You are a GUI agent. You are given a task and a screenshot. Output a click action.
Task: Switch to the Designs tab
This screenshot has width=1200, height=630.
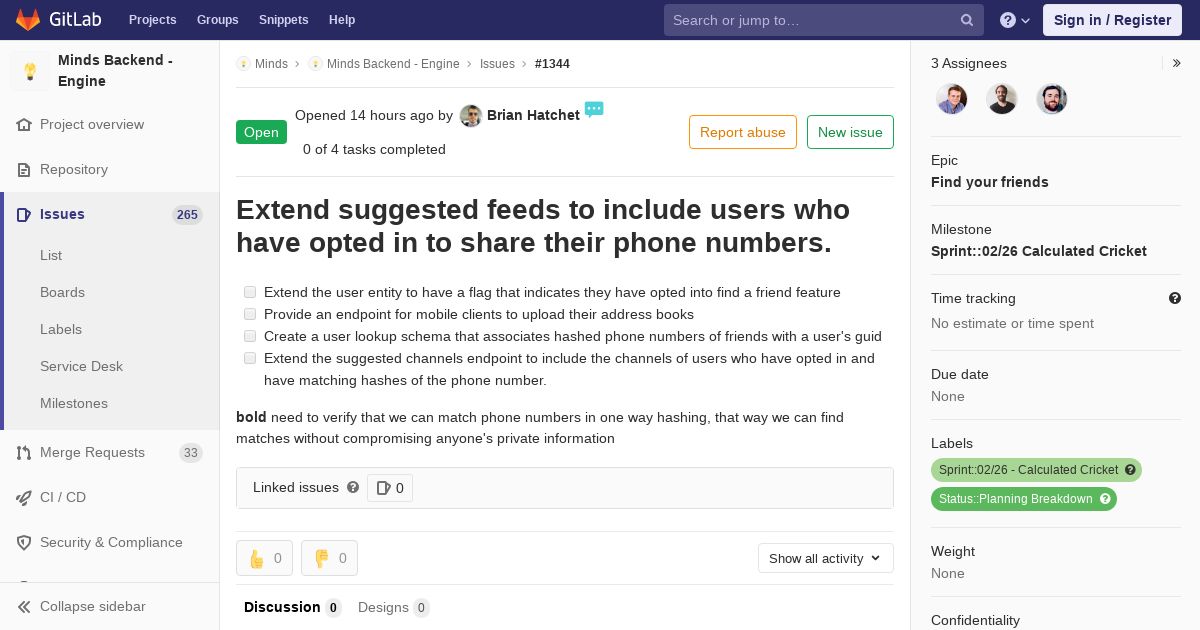tap(383, 607)
